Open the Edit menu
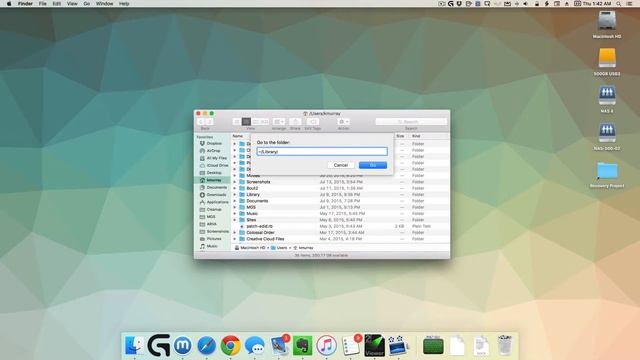 57,4
